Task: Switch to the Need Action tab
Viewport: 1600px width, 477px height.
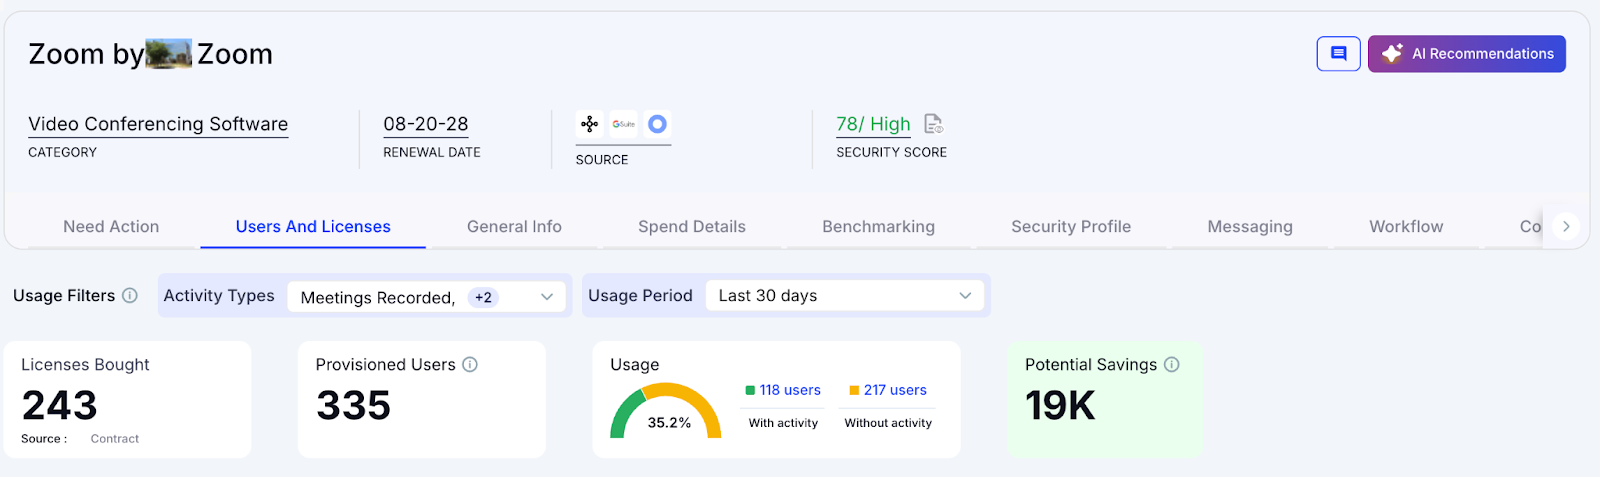Action: pyautogui.click(x=111, y=227)
